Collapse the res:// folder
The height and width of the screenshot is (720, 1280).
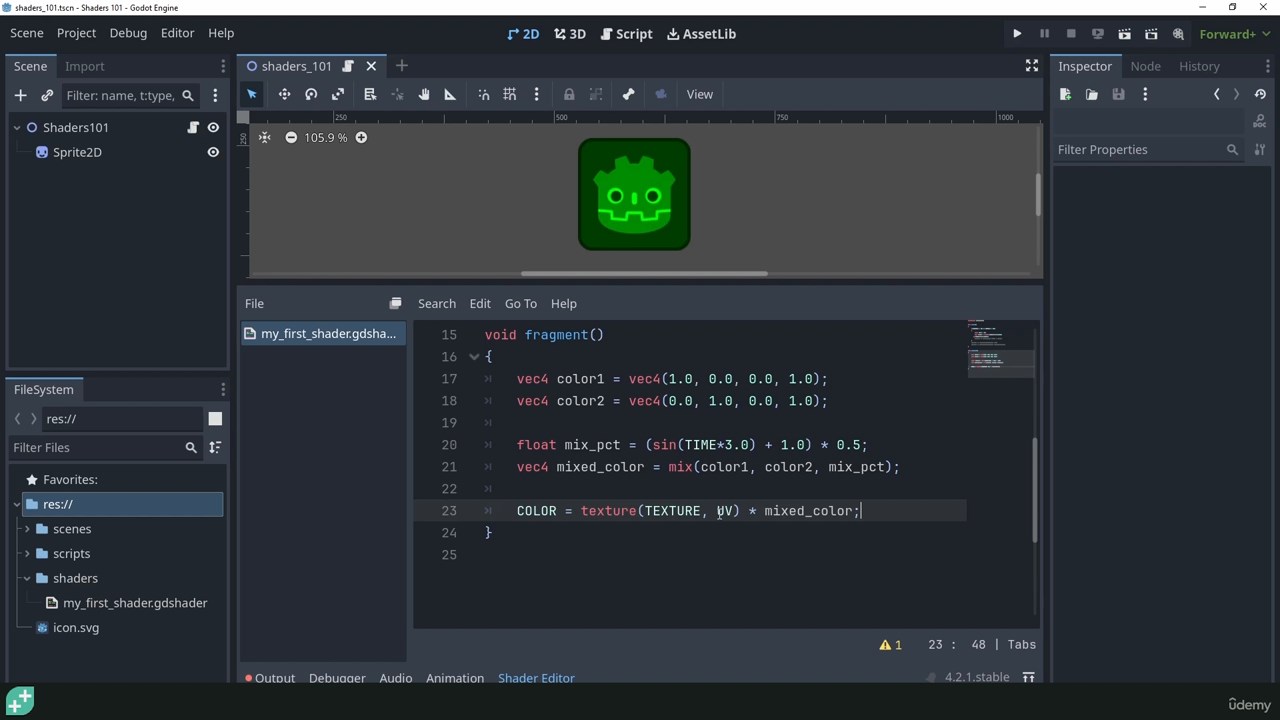[17, 504]
